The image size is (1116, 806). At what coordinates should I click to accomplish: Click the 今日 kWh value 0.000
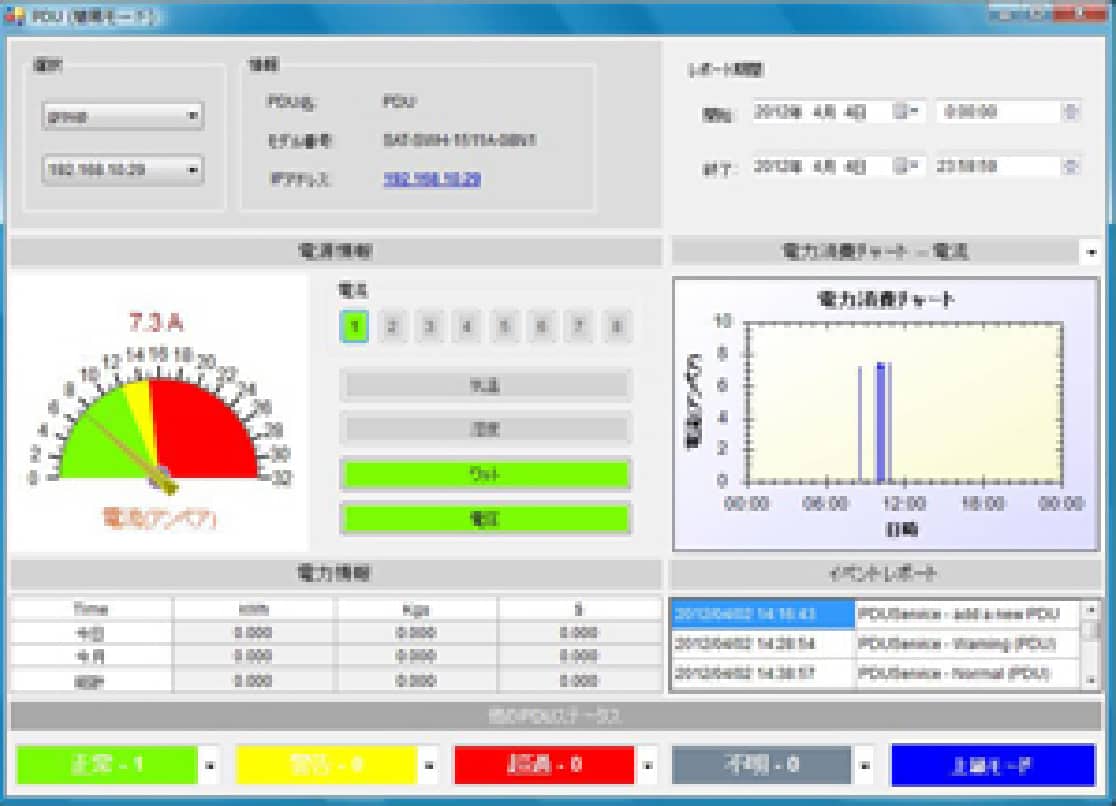click(253, 633)
